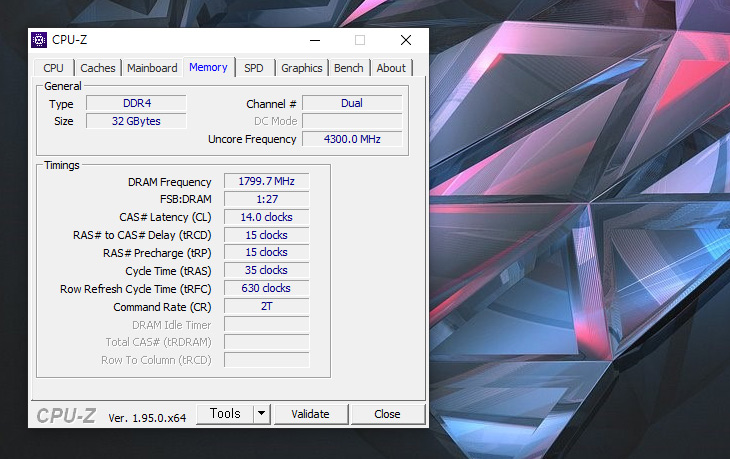The height and width of the screenshot is (459, 730).
Task: Minimize the CPU-Z window
Action: (315, 40)
